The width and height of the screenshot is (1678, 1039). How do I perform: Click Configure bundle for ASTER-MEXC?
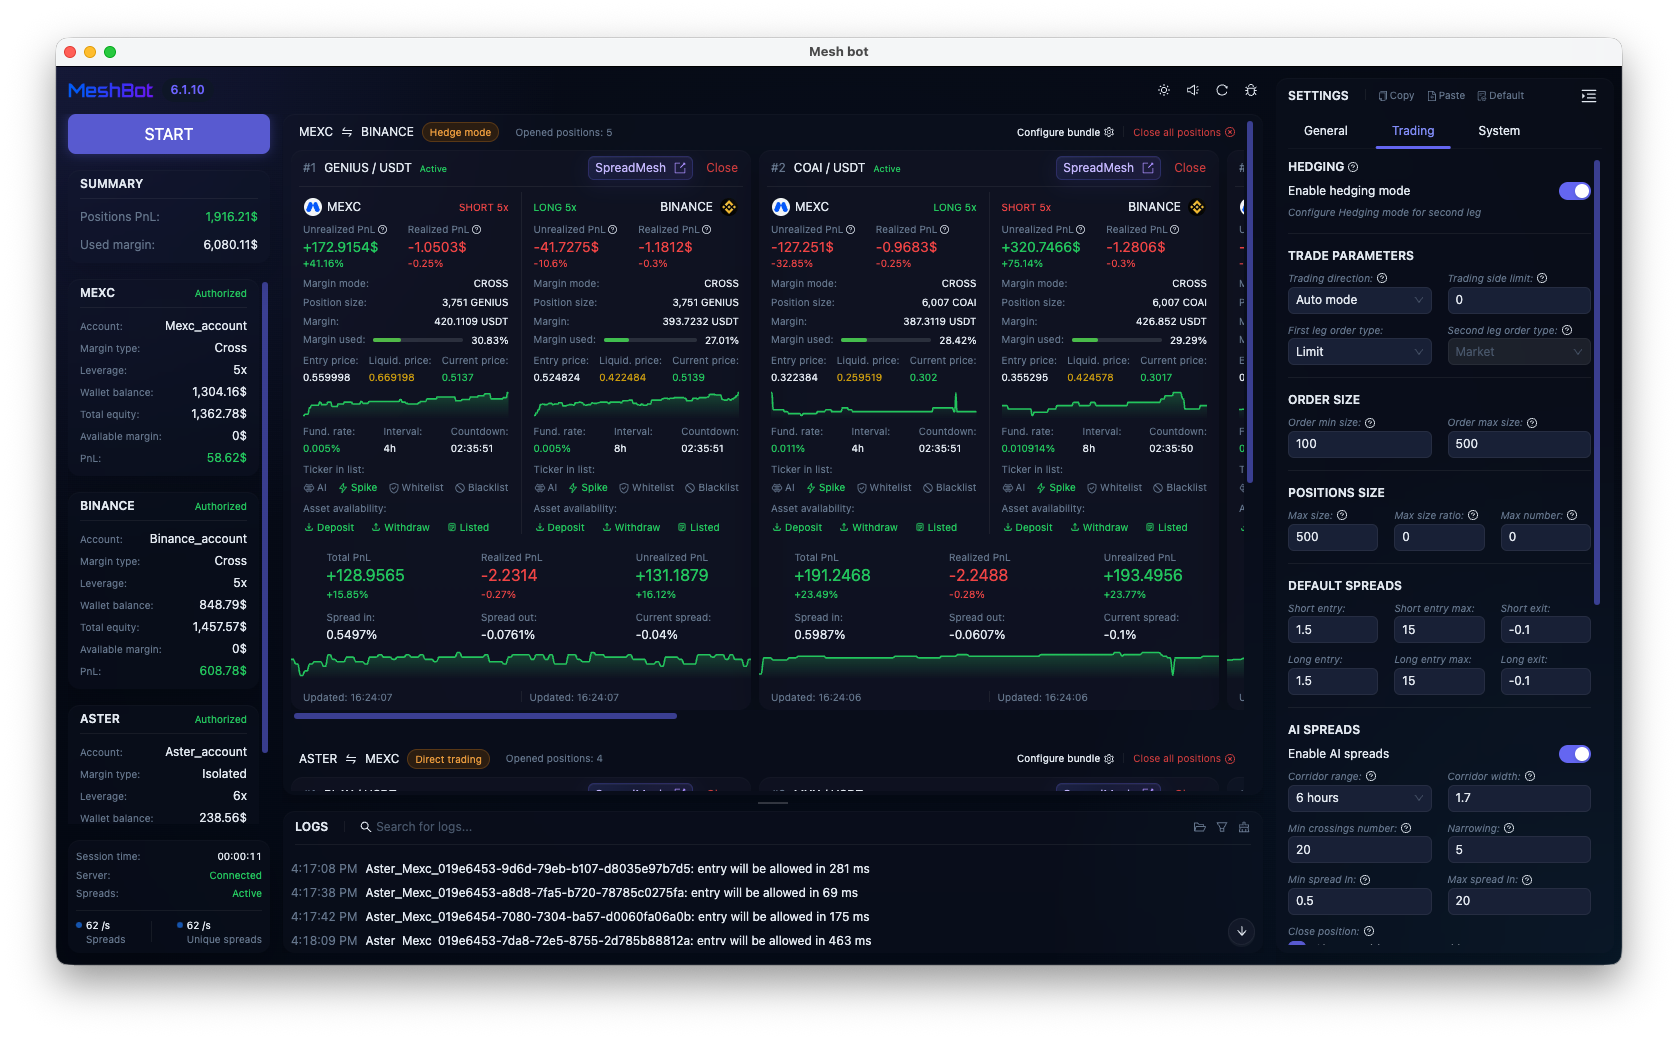(1065, 758)
